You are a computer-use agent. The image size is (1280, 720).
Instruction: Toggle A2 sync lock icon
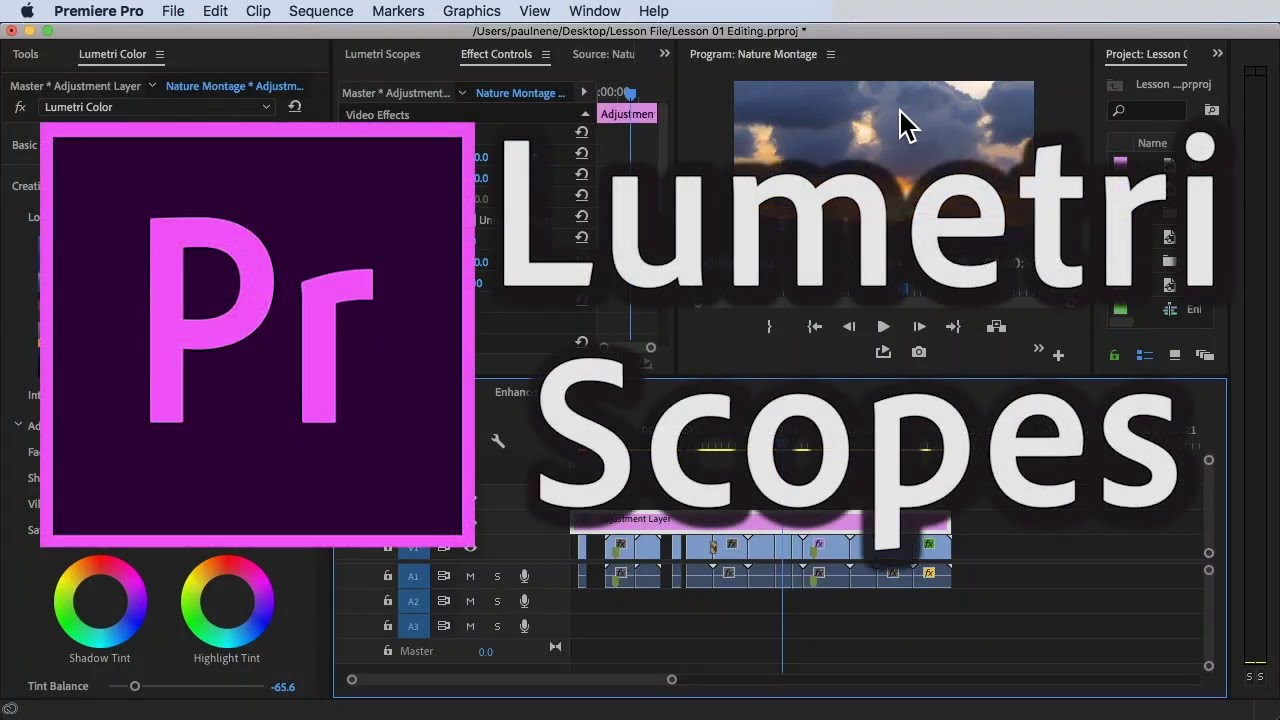[443, 601]
